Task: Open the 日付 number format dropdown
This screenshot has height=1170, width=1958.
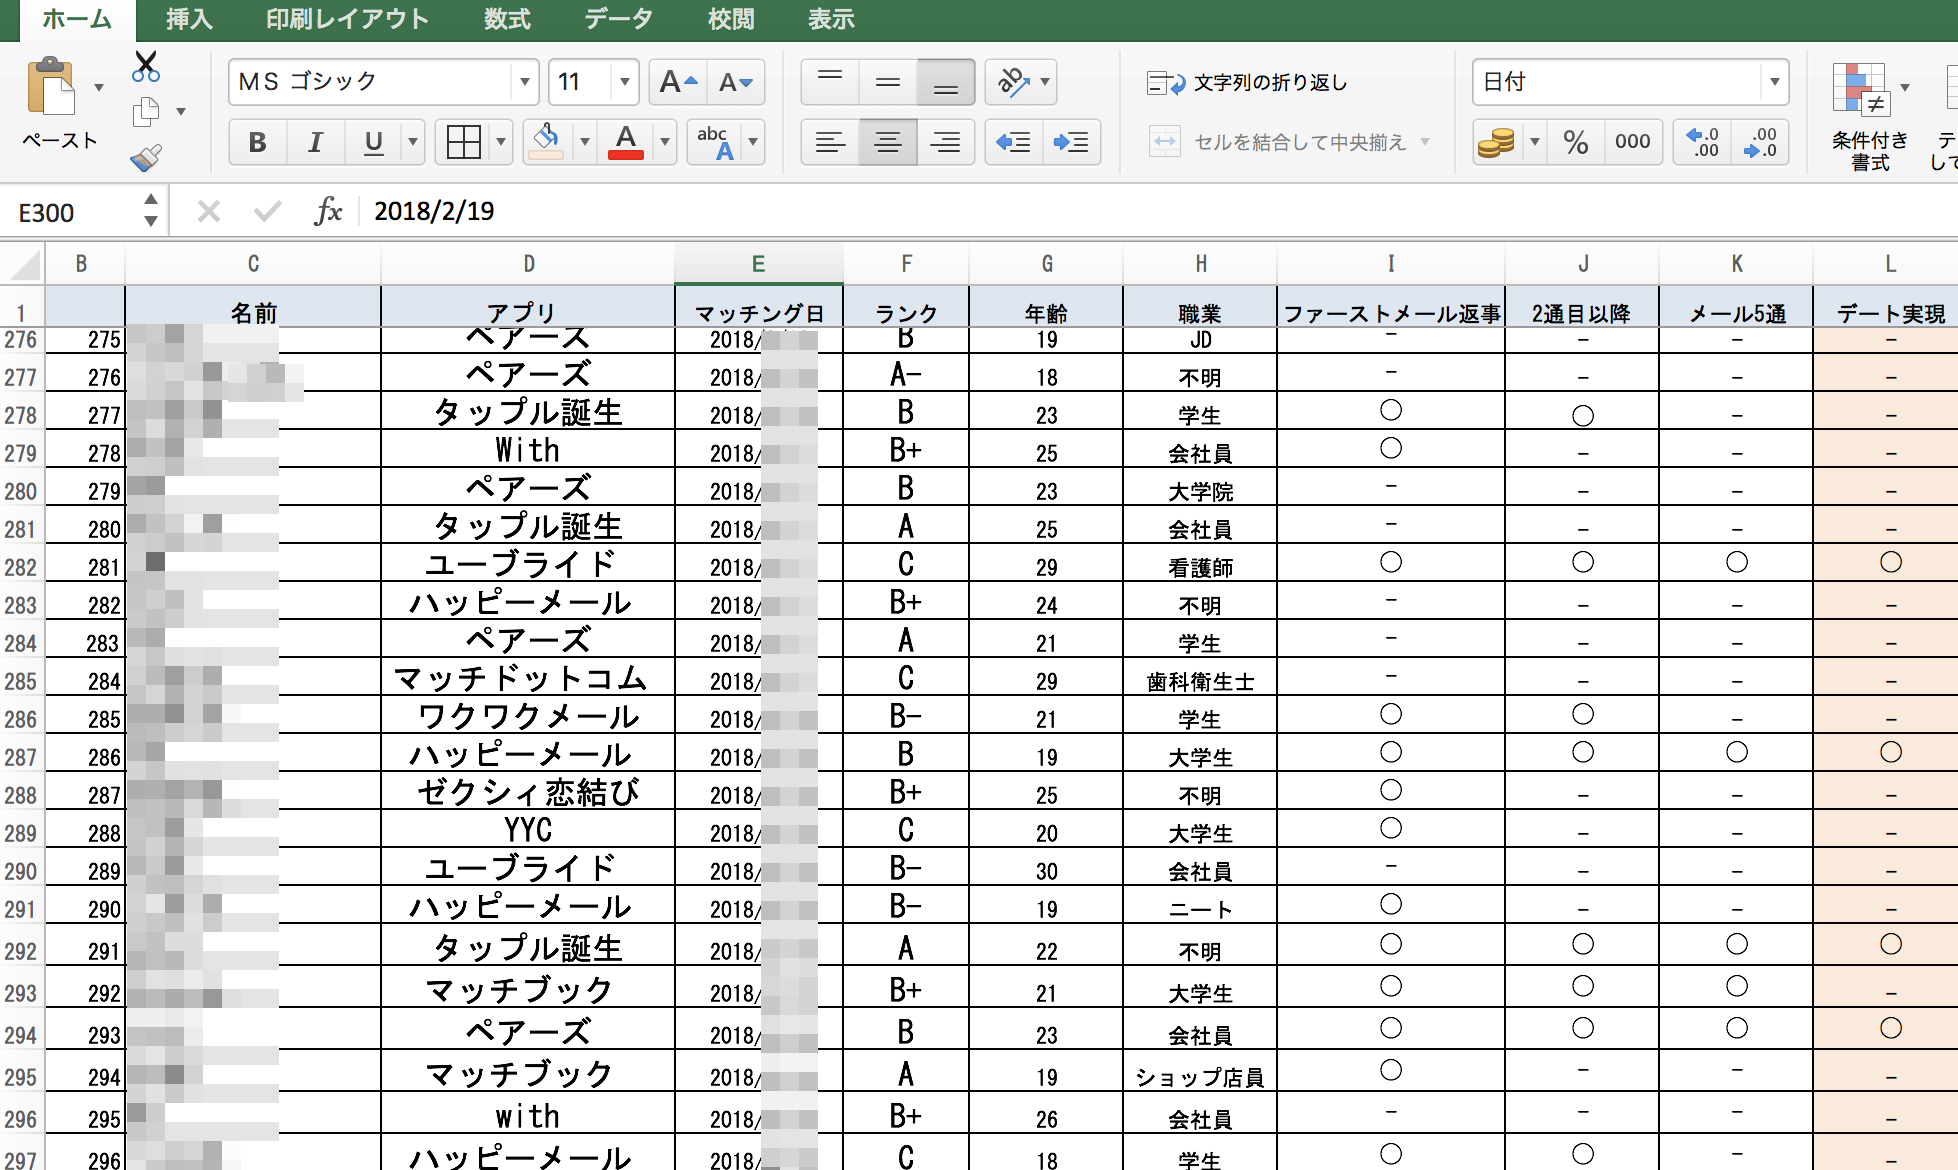Action: (1774, 82)
